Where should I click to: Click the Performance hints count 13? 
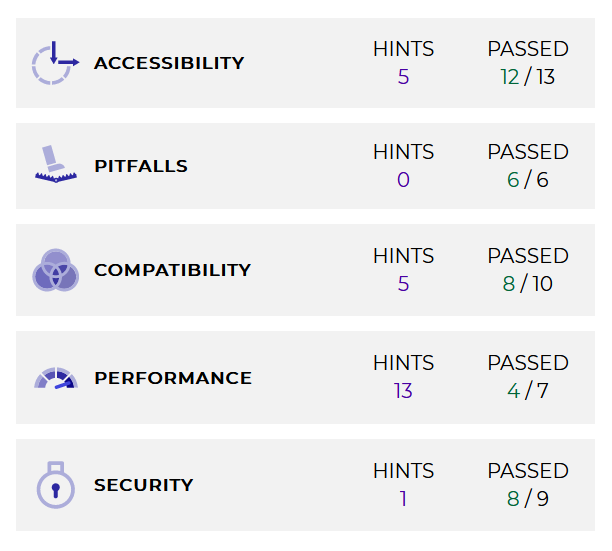[x=403, y=391]
